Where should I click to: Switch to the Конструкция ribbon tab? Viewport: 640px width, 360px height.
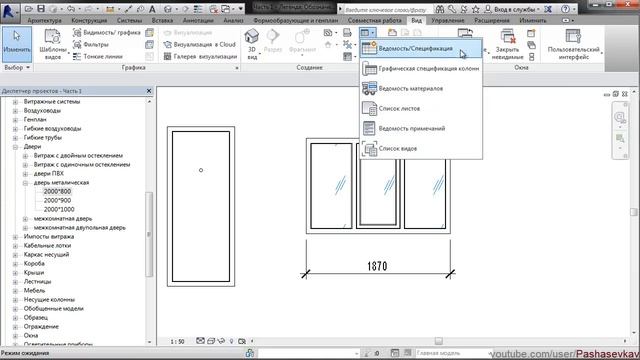tap(89, 20)
